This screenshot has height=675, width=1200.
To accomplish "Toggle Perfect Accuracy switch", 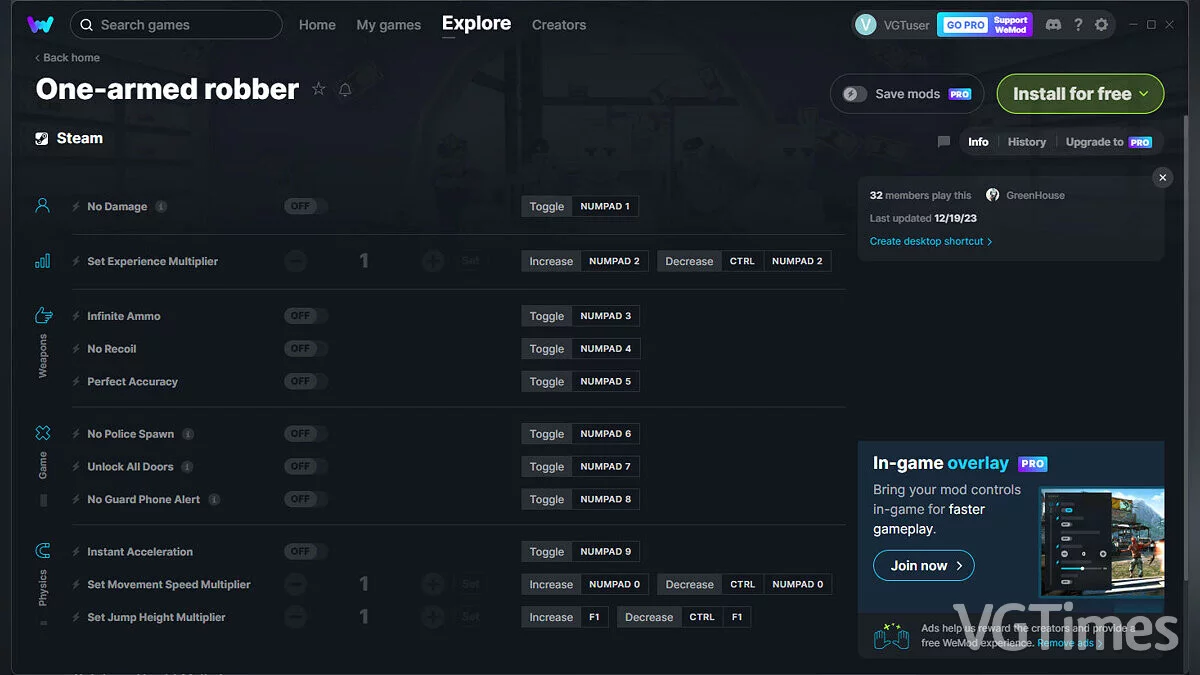I will point(304,381).
